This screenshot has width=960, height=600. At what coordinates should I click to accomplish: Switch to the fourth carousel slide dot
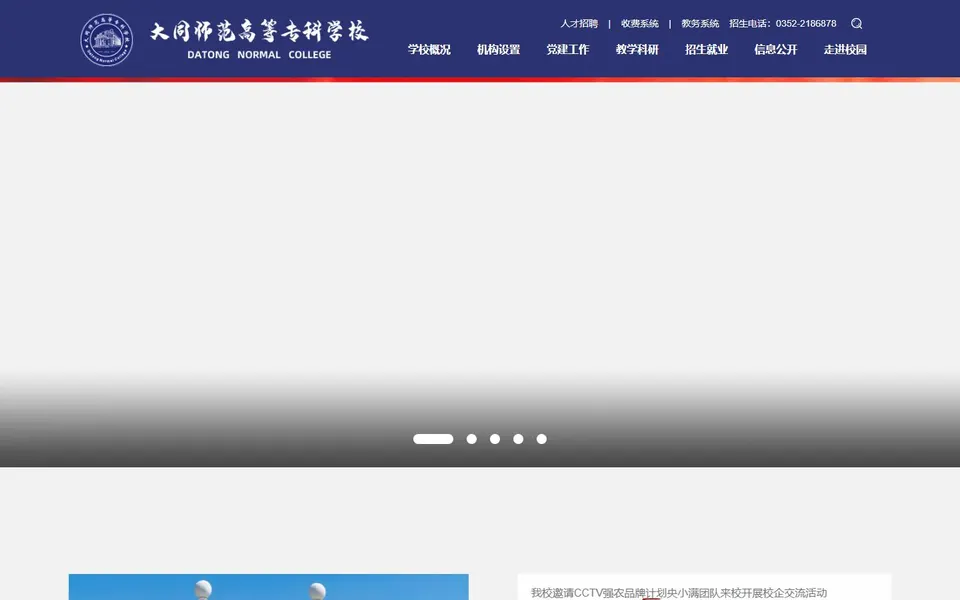tap(518, 439)
